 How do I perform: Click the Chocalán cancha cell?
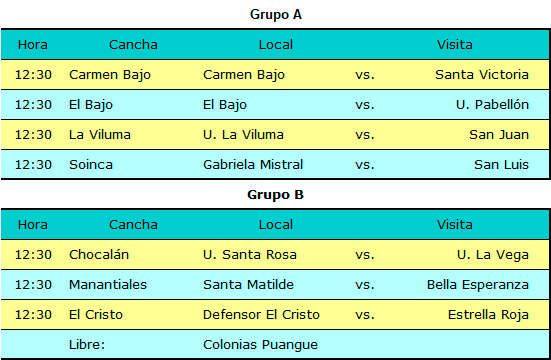click(99, 255)
